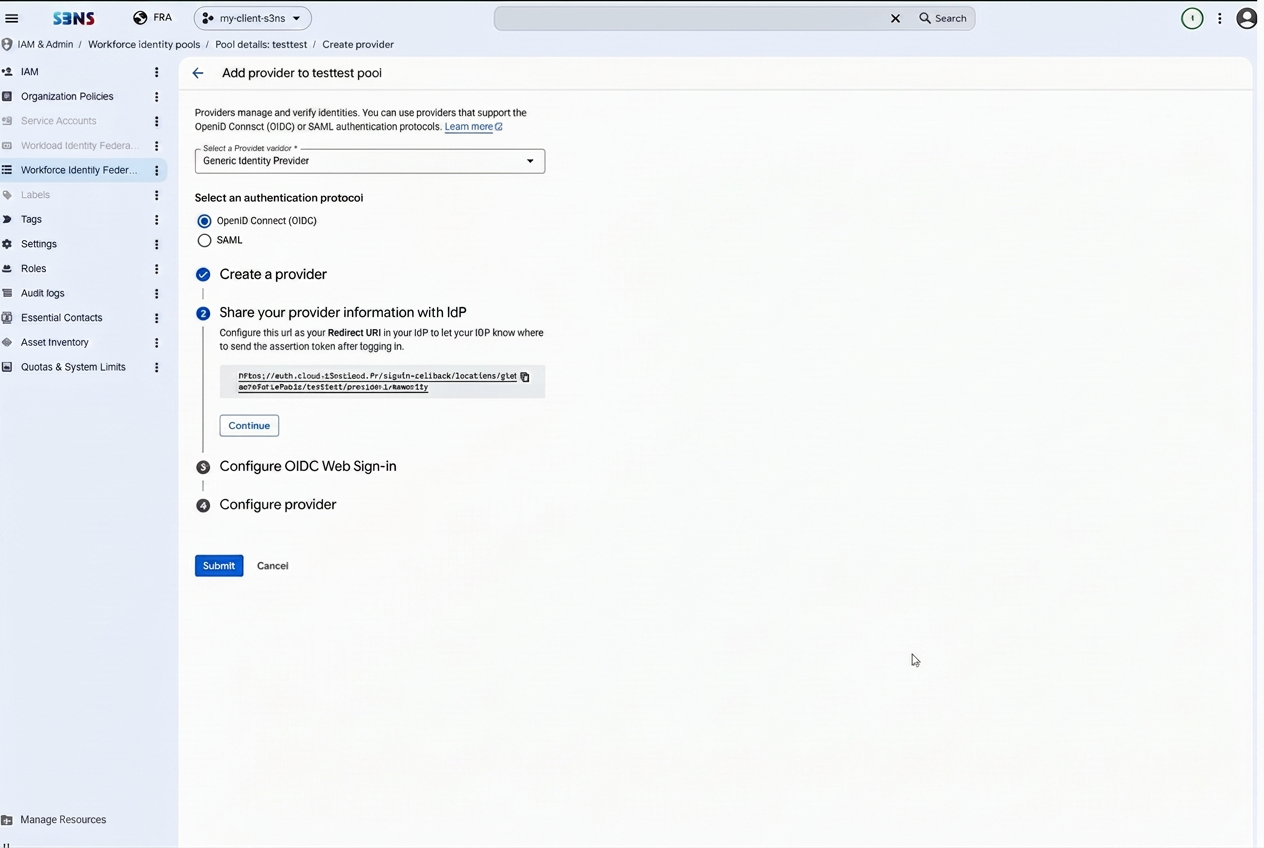The height and width of the screenshot is (848, 1264).
Task: Click the Submit button
Action: coord(219,566)
